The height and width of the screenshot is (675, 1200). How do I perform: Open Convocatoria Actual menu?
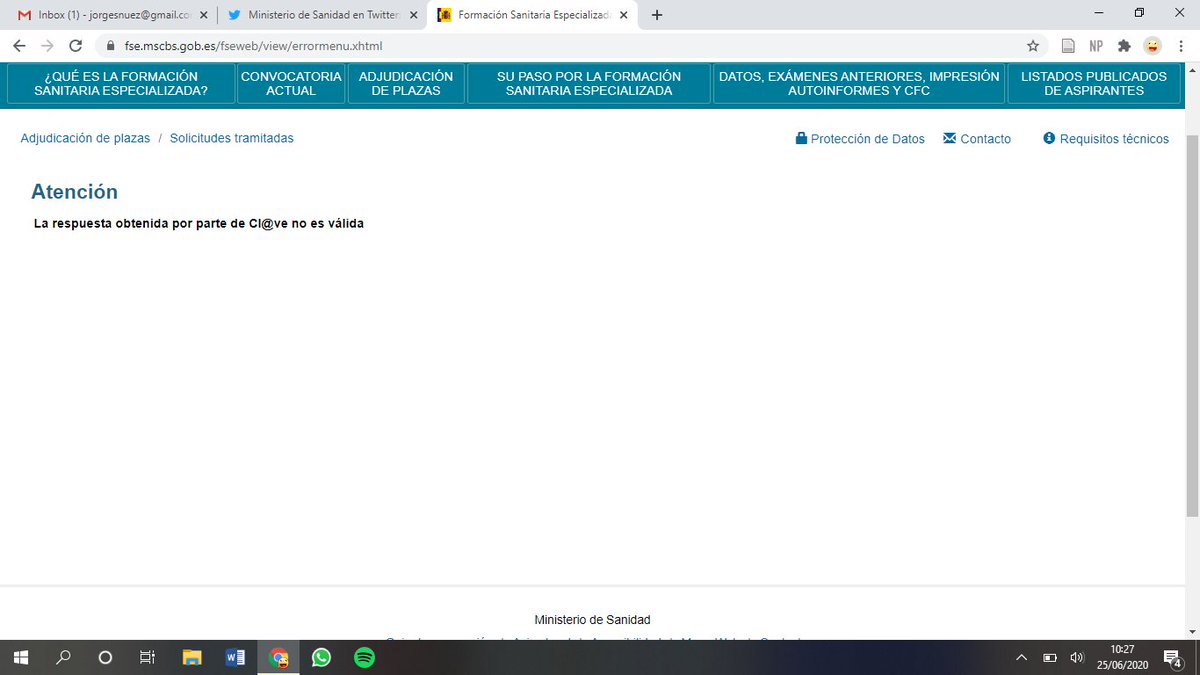[291, 83]
